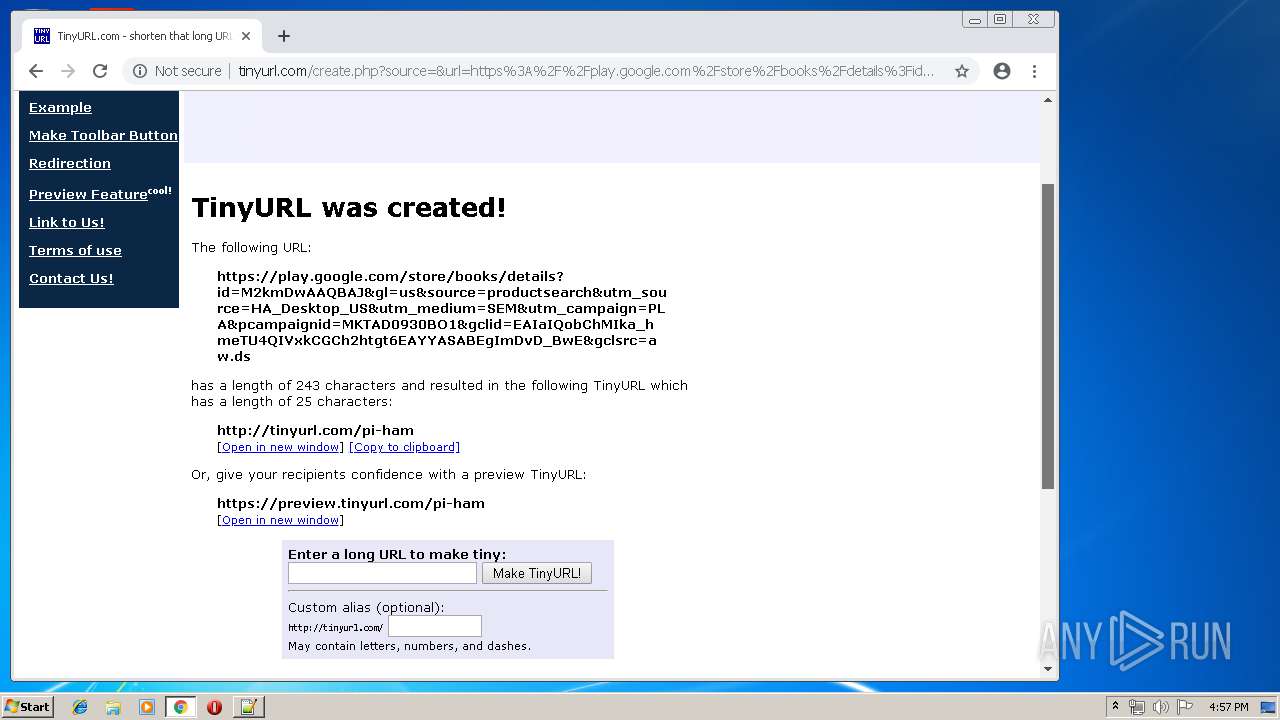
Task: Open the Opera taskbar icon
Action: tap(214, 707)
